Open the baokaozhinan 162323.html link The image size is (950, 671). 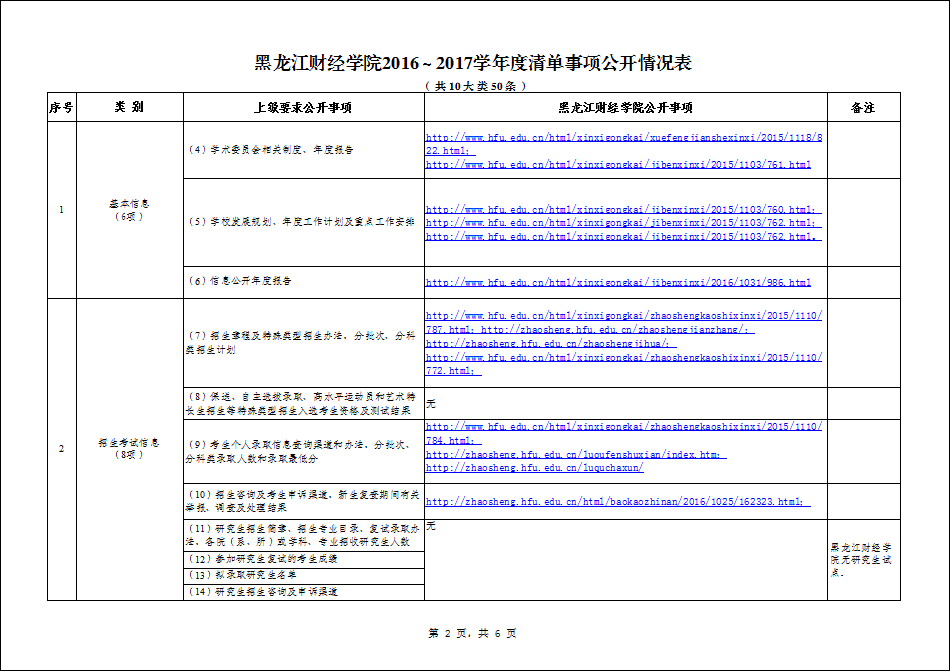point(617,501)
